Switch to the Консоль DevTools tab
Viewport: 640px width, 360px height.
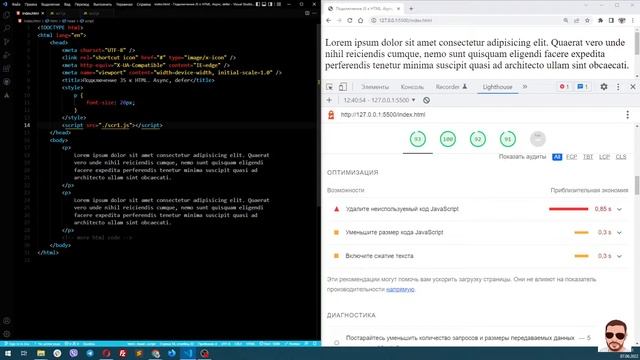click(412, 87)
